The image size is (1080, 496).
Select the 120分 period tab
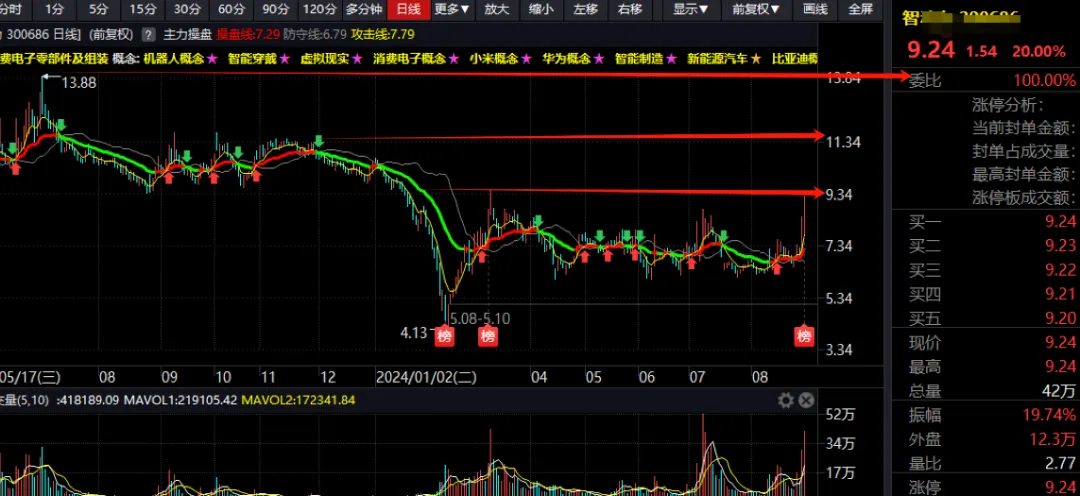point(320,9)
